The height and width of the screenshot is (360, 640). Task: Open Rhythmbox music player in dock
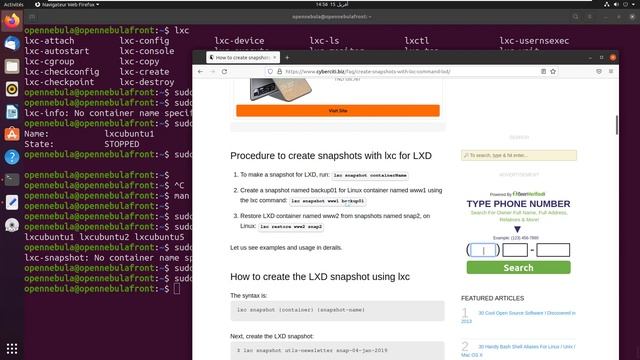(x=12, y=89)
